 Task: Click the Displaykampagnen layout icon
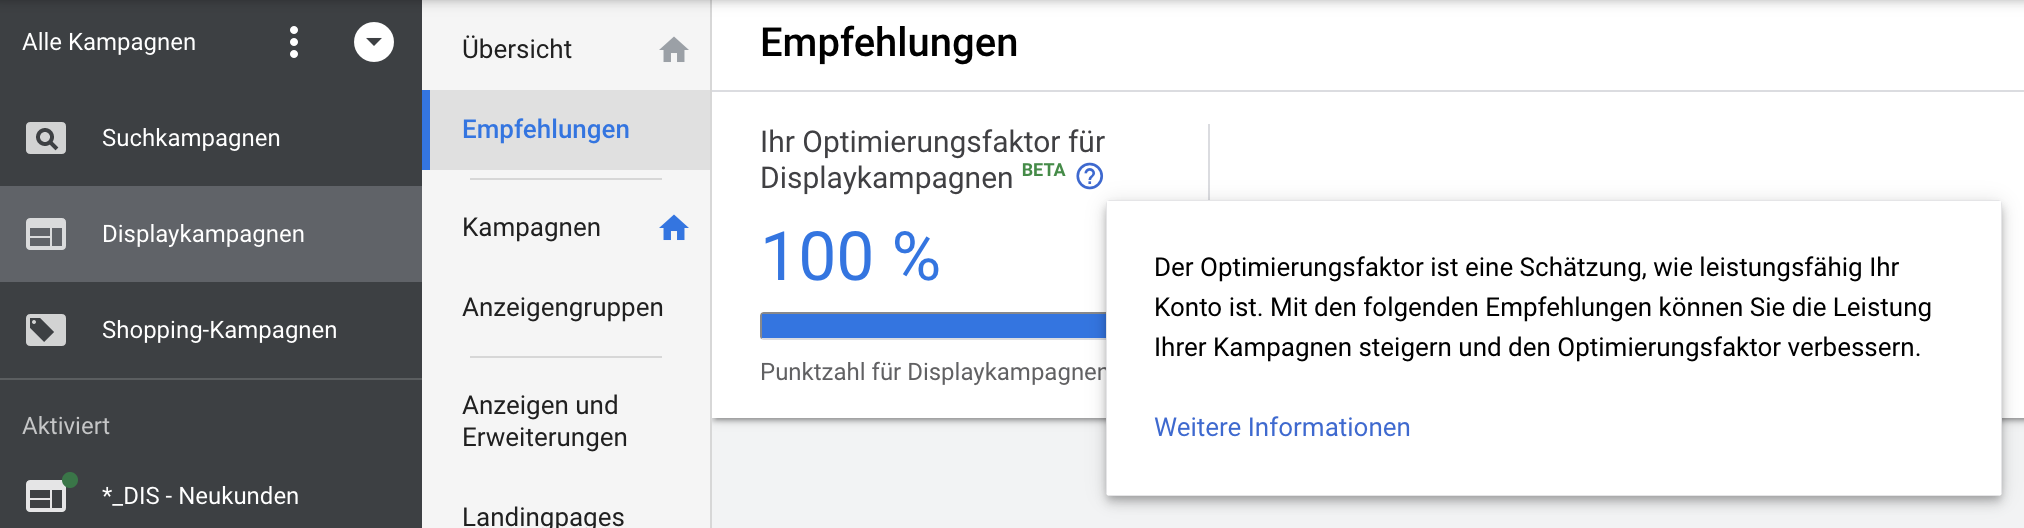coord(46,234)
